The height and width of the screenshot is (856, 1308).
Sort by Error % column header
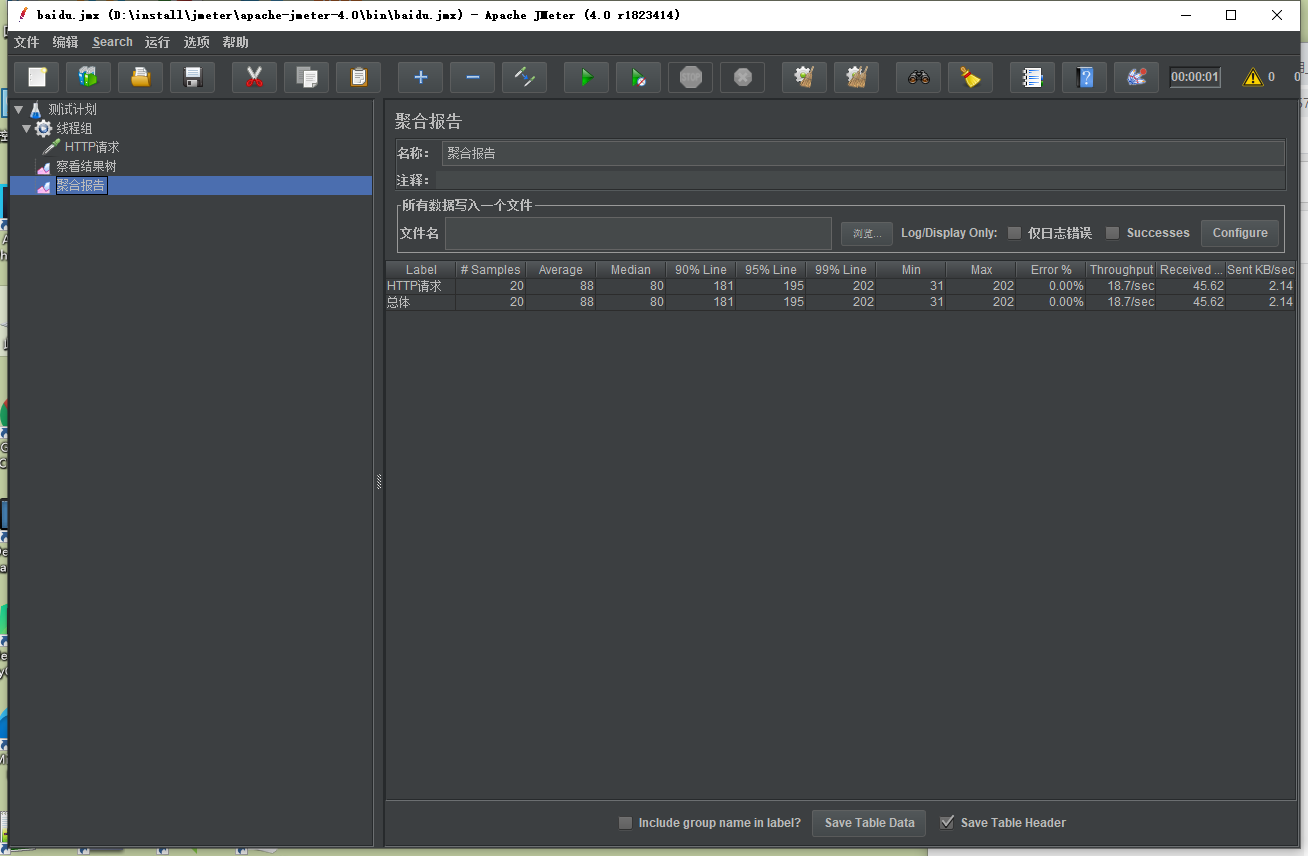1051,270
